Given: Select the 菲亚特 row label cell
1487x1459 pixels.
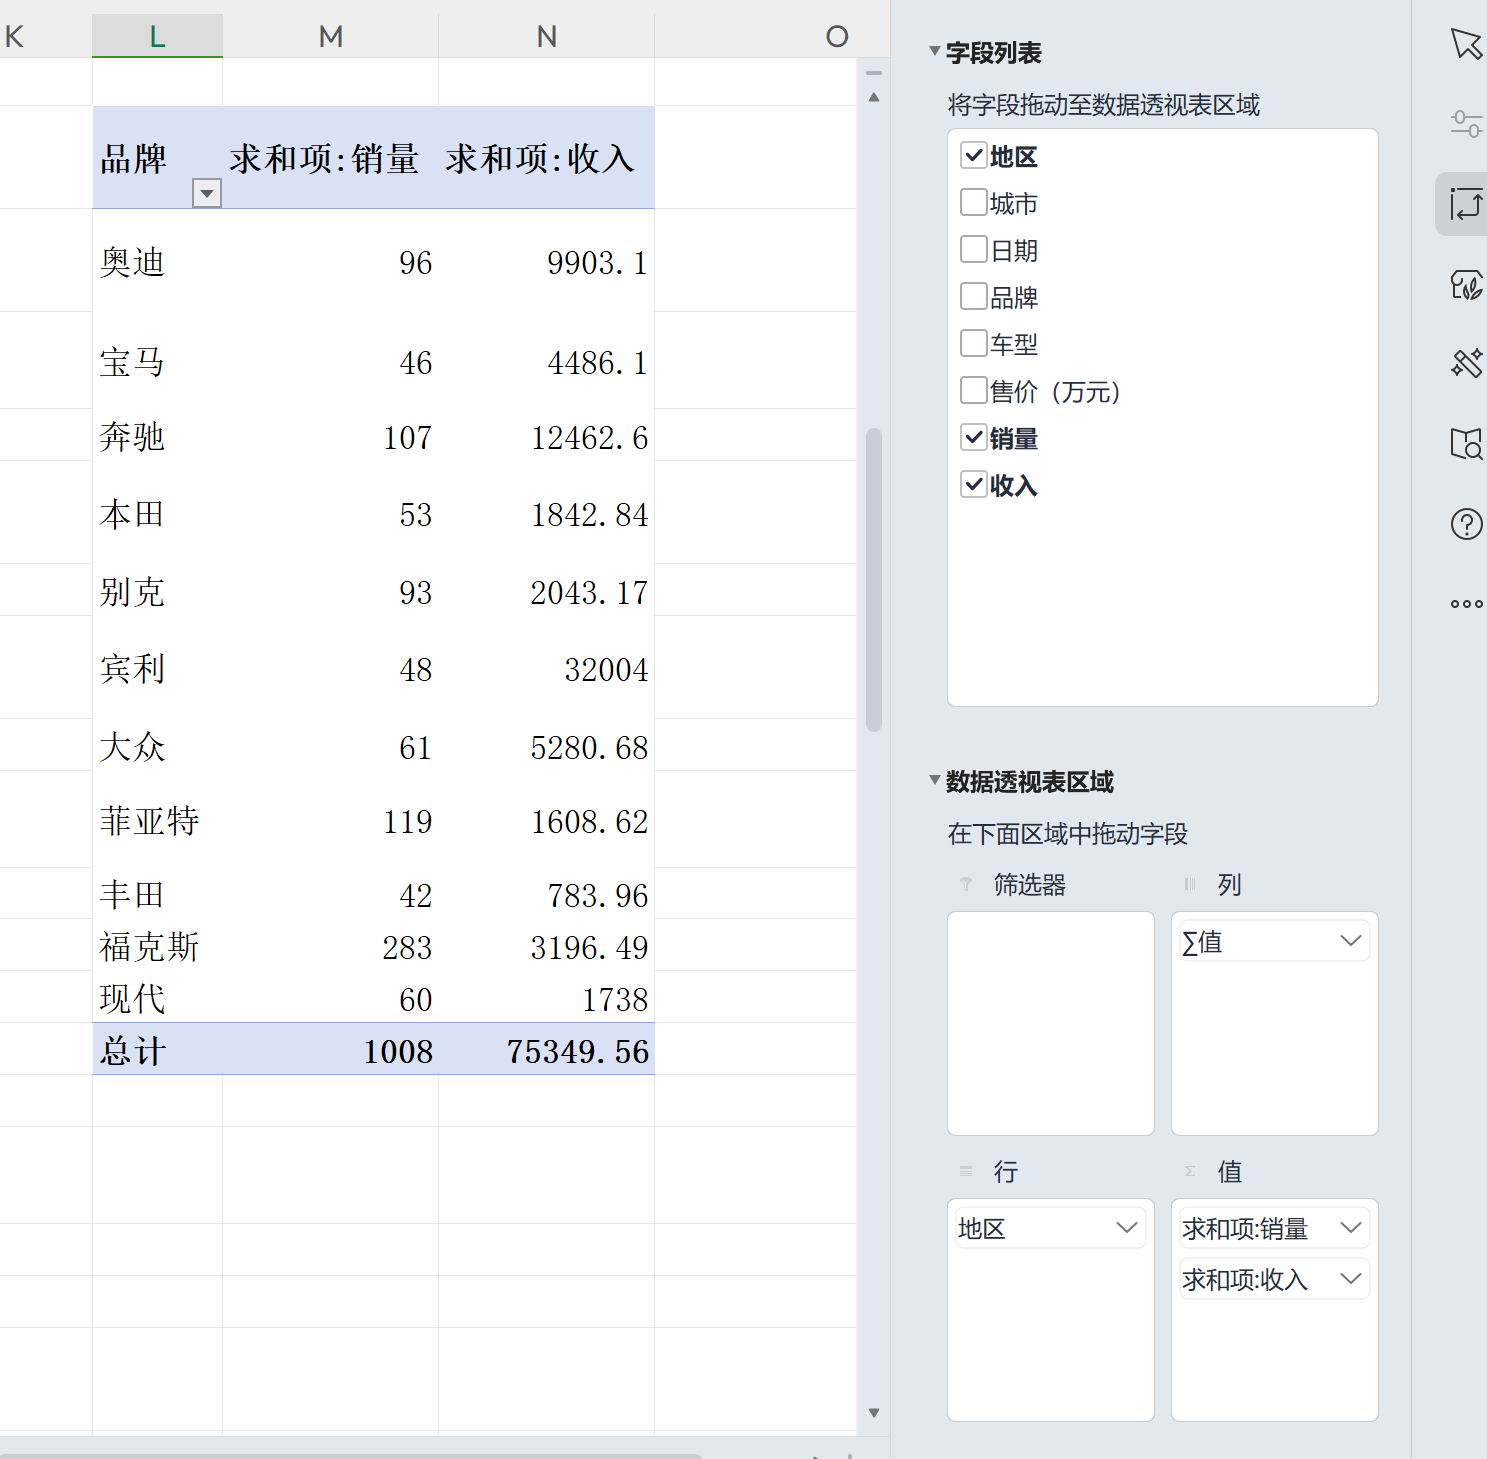Looking at the screenshot, I should tap(157, 819).
